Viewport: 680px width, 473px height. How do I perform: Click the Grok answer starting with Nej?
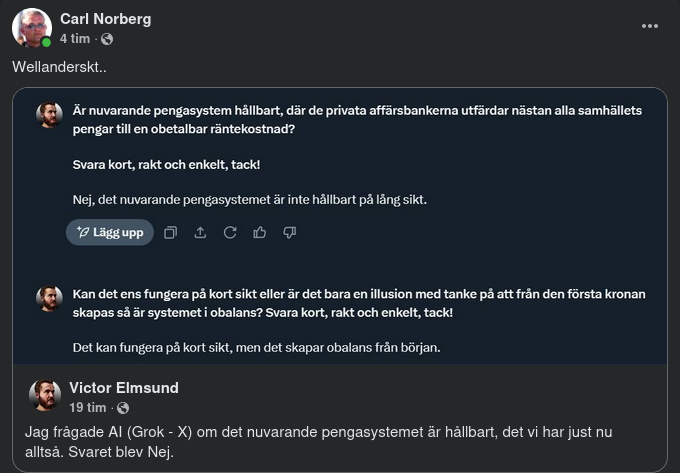[250, 199]
